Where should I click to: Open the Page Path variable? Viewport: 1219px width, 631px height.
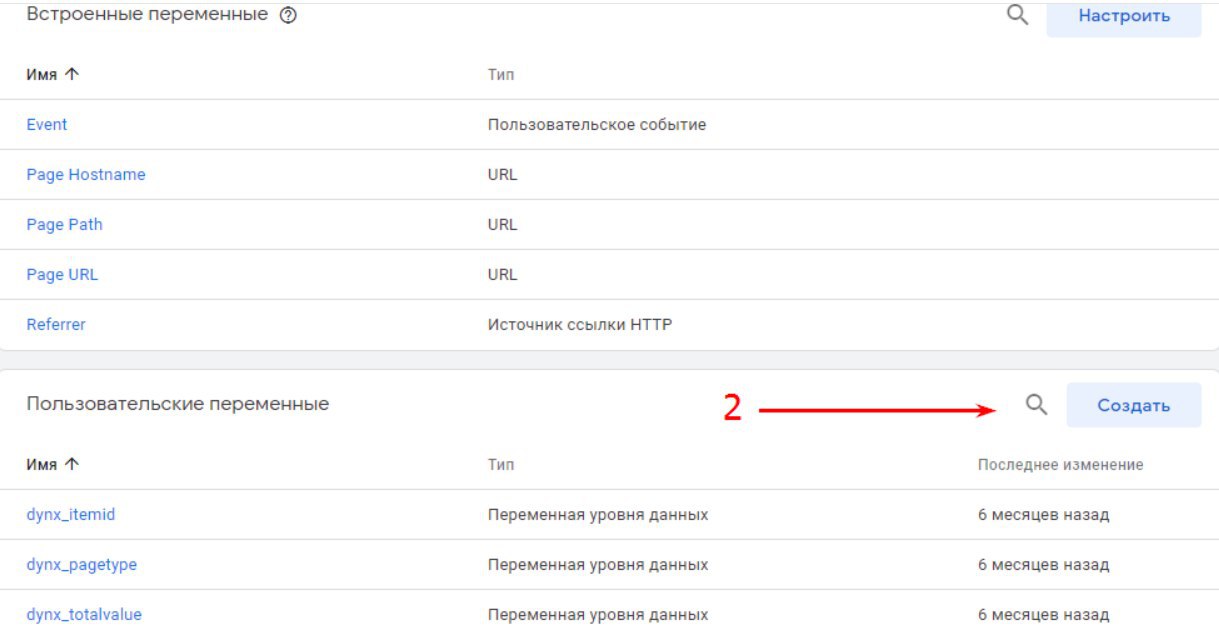pos(64,225)
